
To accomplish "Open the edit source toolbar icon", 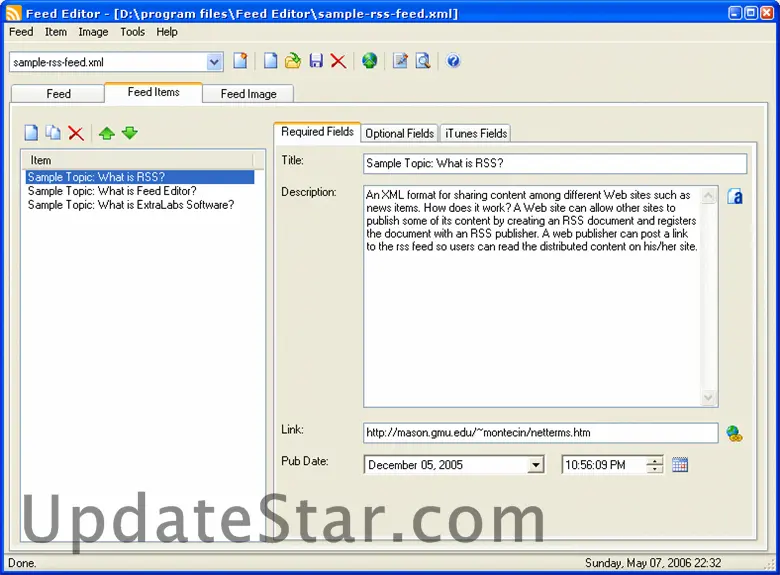I will [x=400, y=61].
